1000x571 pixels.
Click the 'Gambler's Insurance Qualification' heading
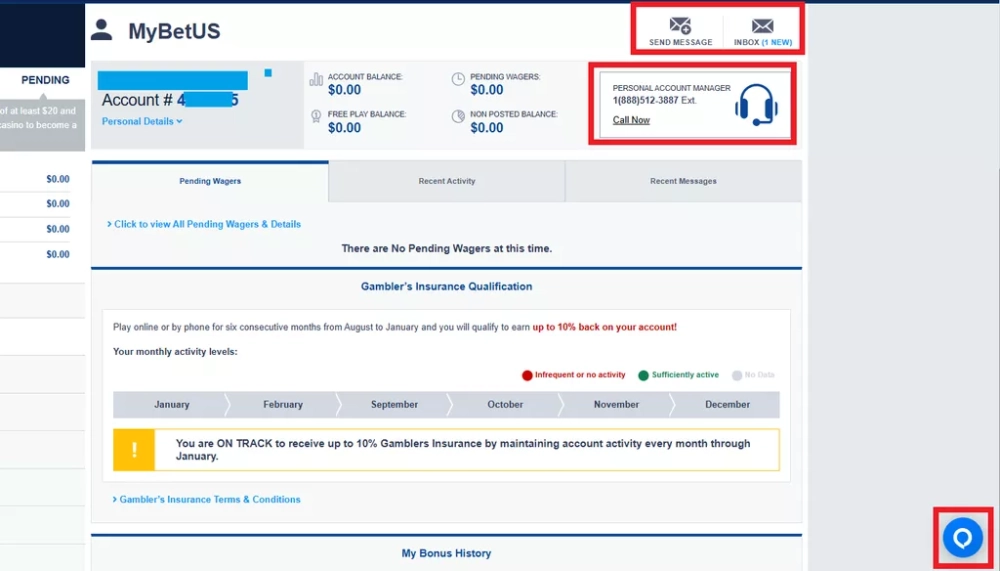coord(446,286)
